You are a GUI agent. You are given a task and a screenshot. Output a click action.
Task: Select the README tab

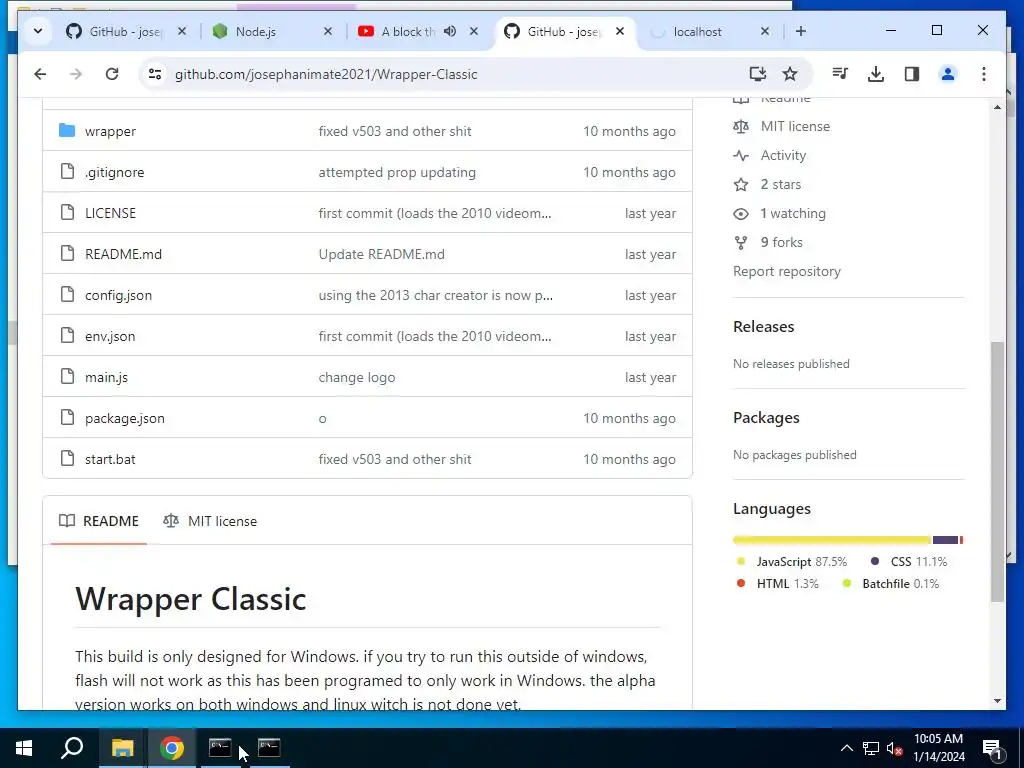click(99, 521)
